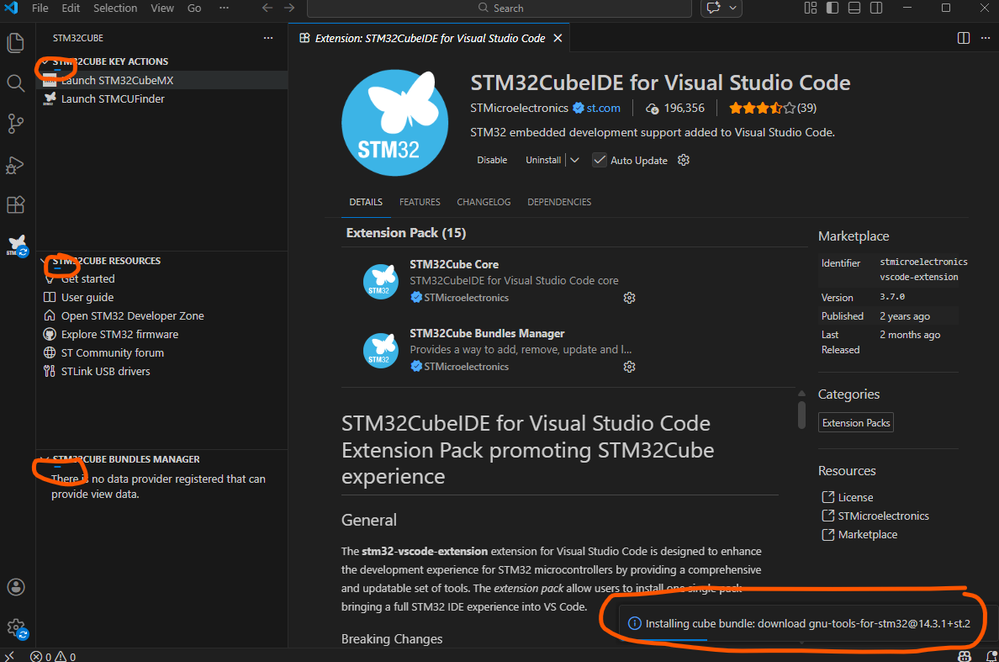Open the License resource link
The width and height of the screenshot is (999, 662).
[855, 497]
